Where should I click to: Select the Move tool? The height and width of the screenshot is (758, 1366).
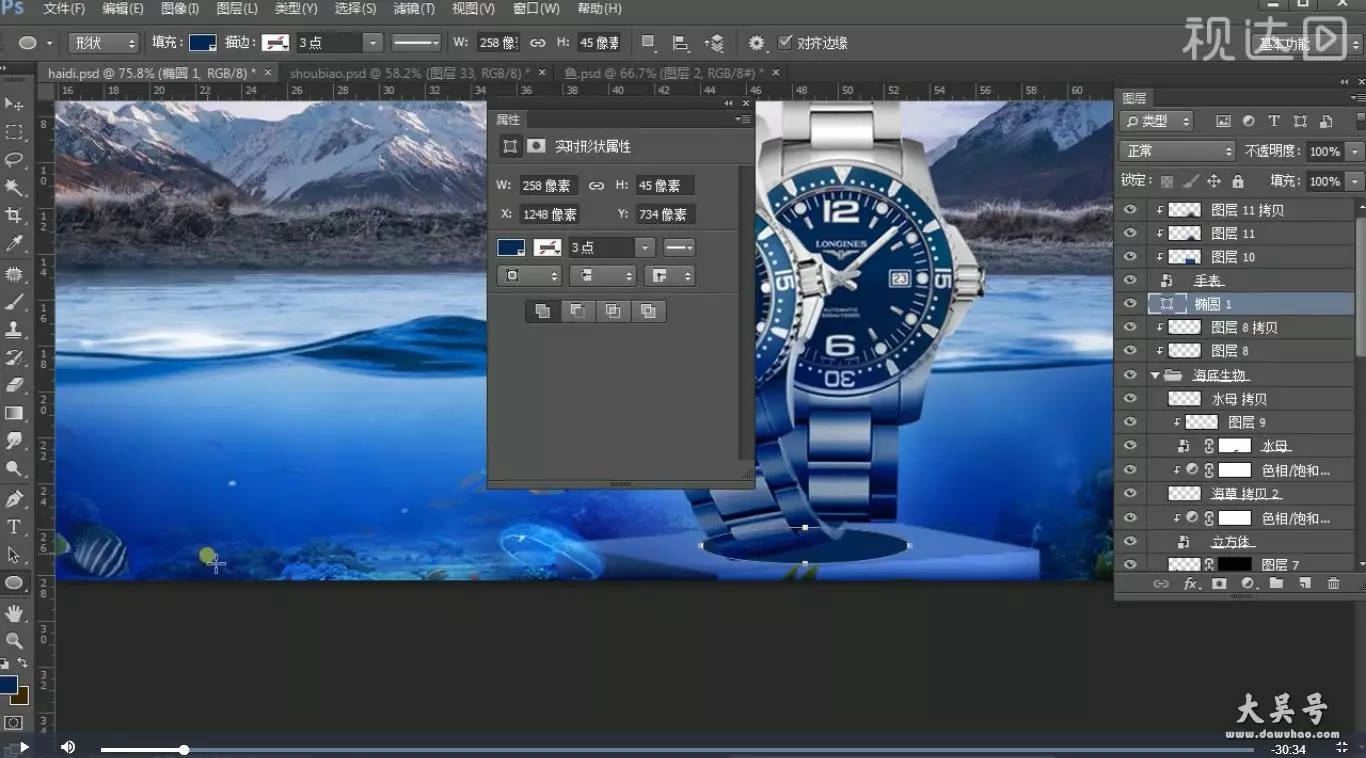point(14,104)
